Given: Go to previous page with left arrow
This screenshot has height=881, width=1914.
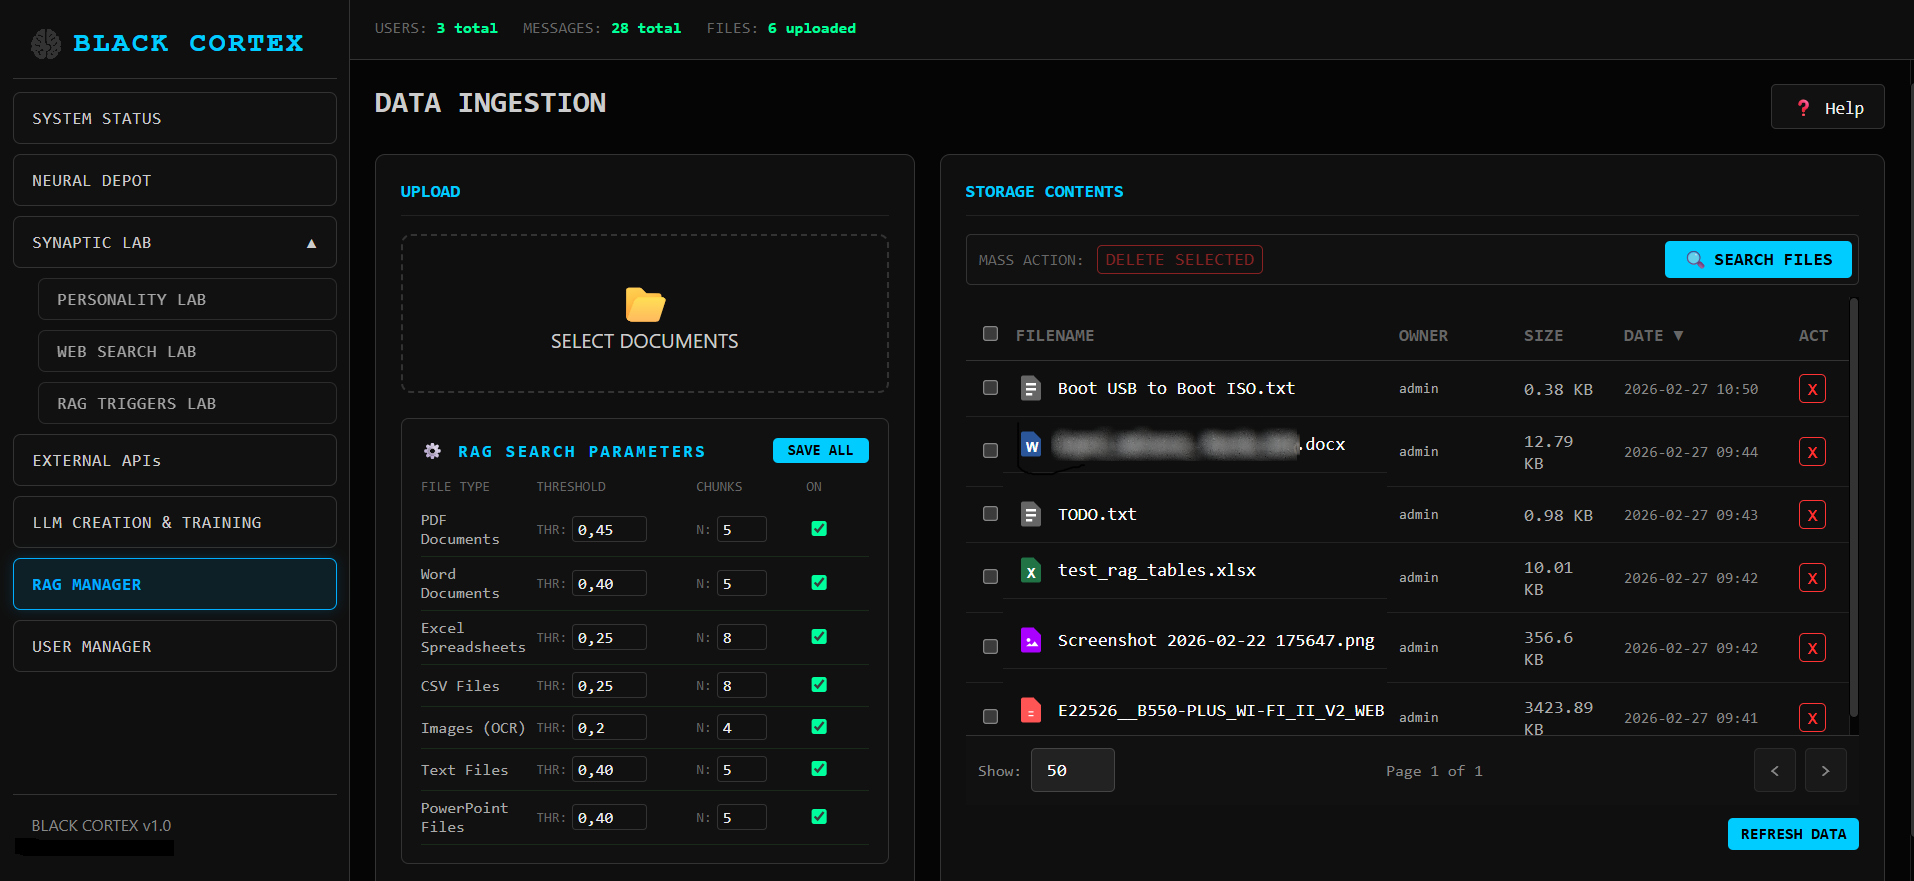Looking at the screenshot, I should click(1774, 771).
